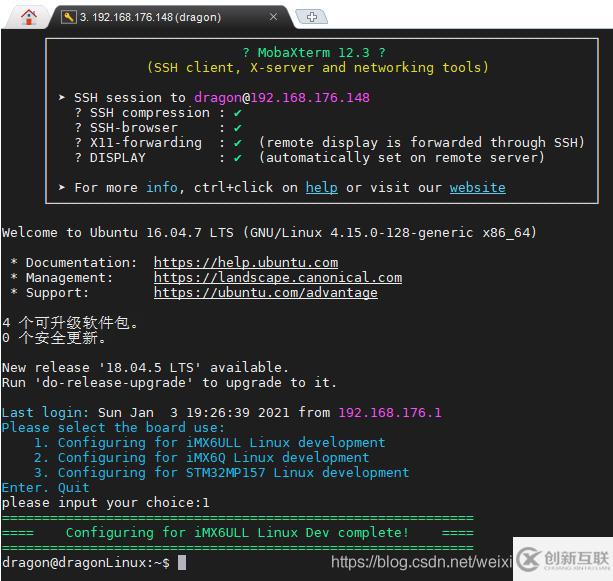Close the dragon session tab
613x581 pixels.
273,17
